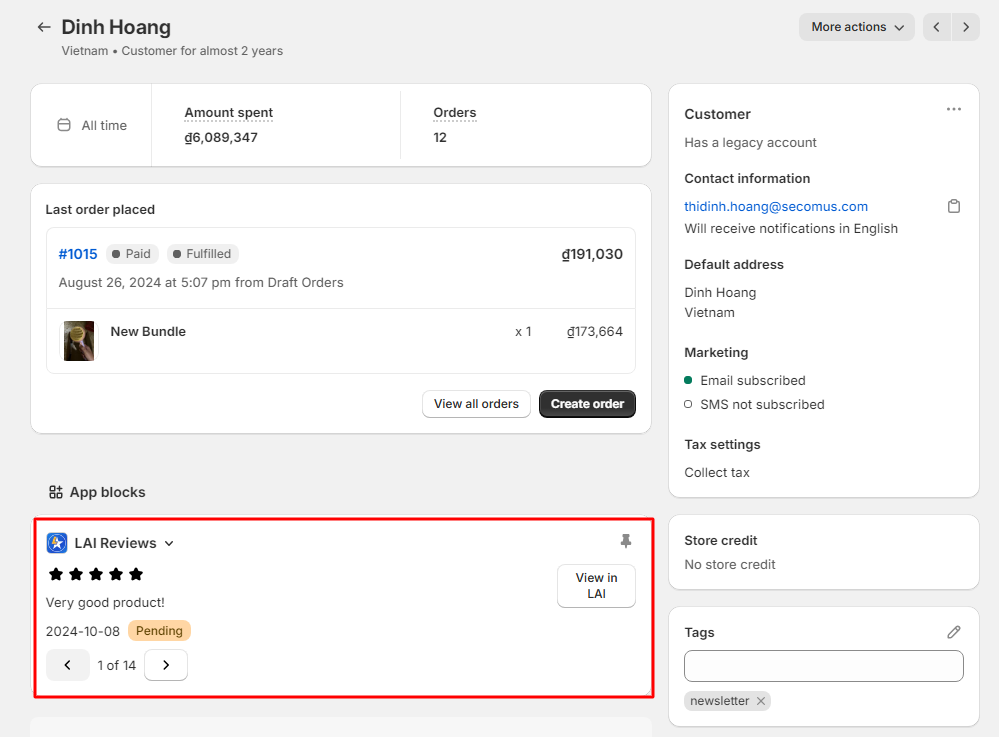
Task: Expand the LAI Reviews dropdown chevron
Action: pos(169,543)
